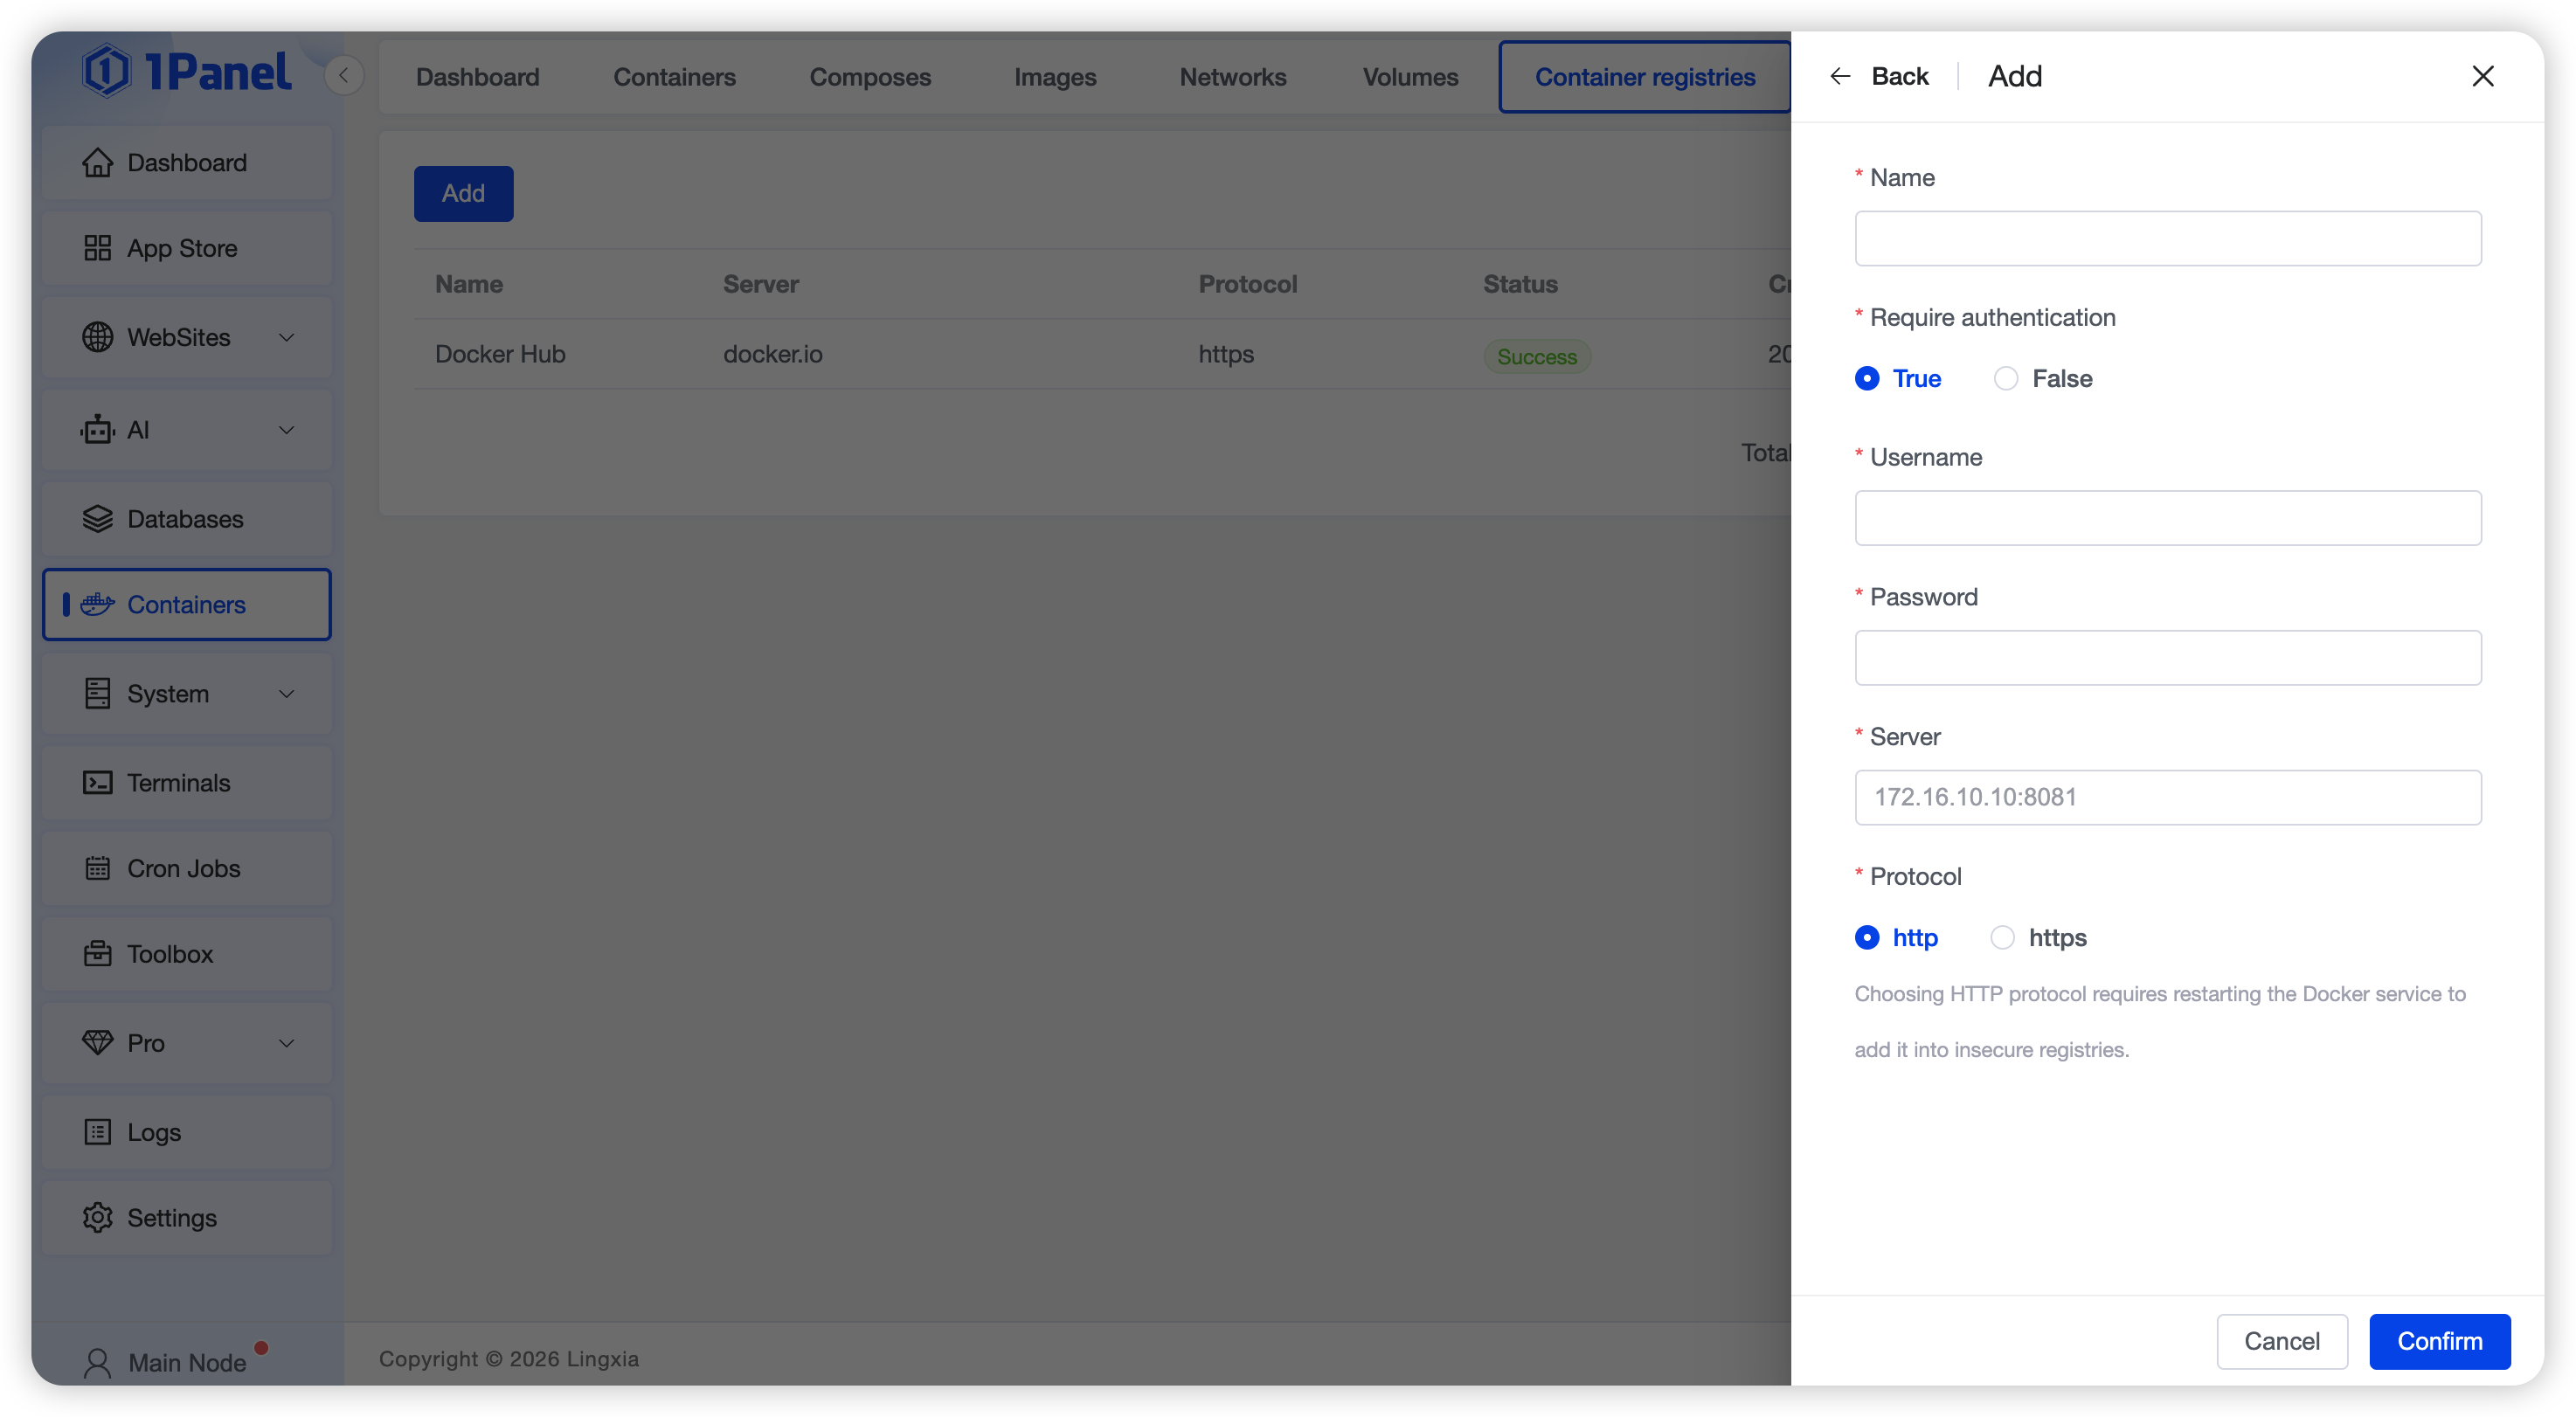The height and width of the screenshot is (1417, 2576).
Task: Open Settings via the gear icon
Action: pyautogui.click(x=97, y=1217)
